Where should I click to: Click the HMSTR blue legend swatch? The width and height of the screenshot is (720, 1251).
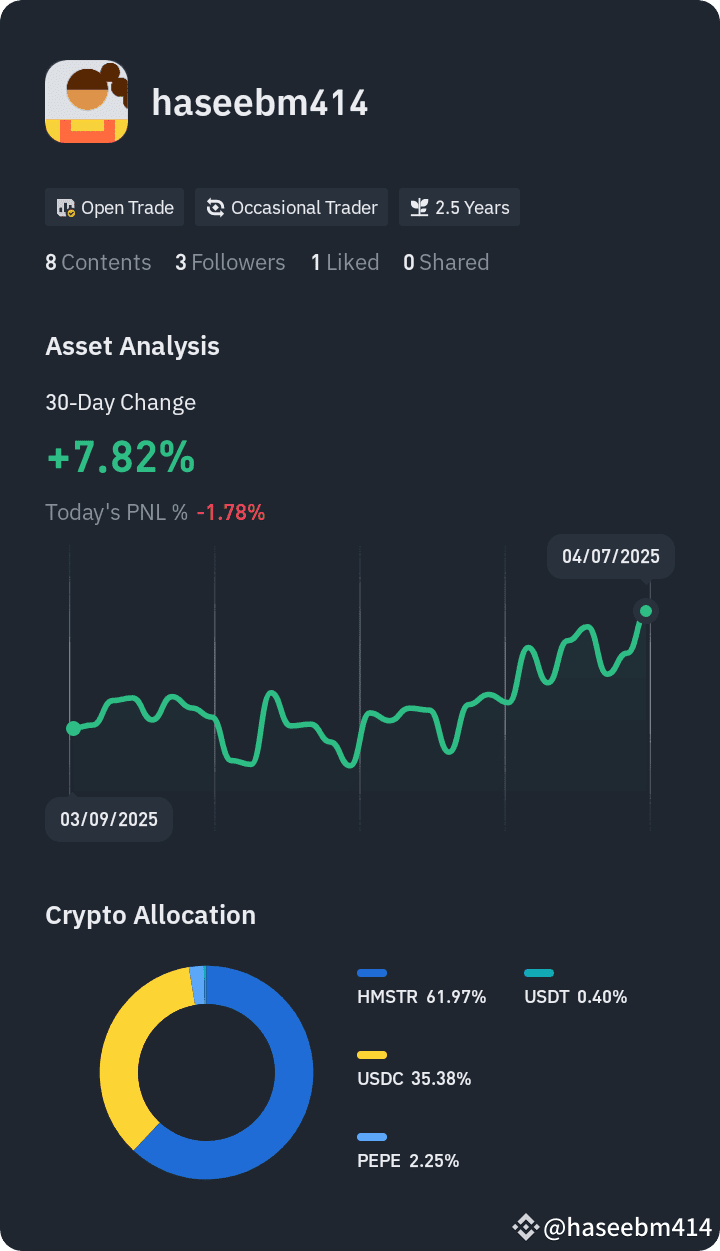click(x=372, y=973)
